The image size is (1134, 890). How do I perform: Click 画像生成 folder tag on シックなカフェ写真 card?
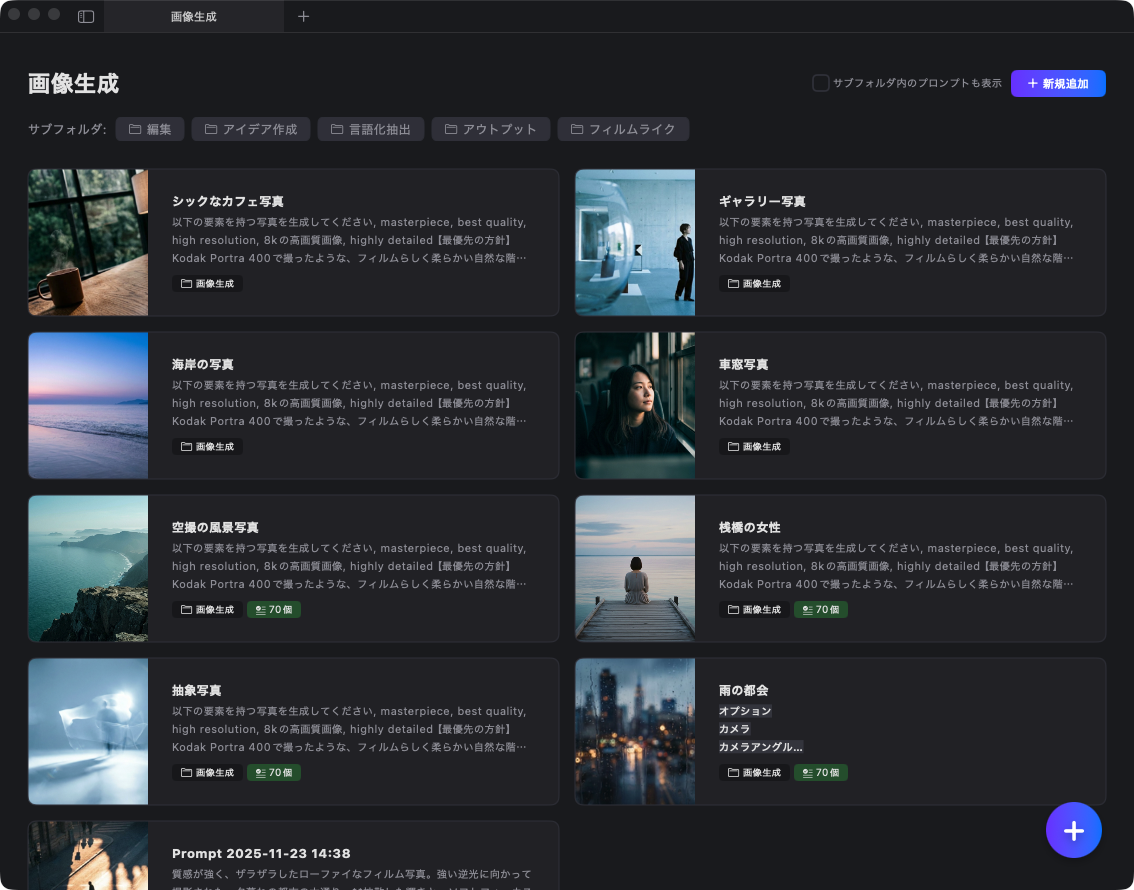[x=208, y=284]
